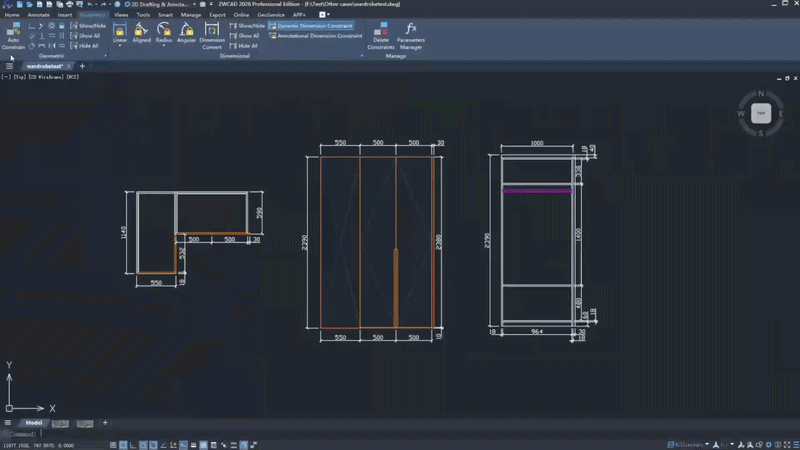Open Dimension Convert tool

click(x=212, y=36)
